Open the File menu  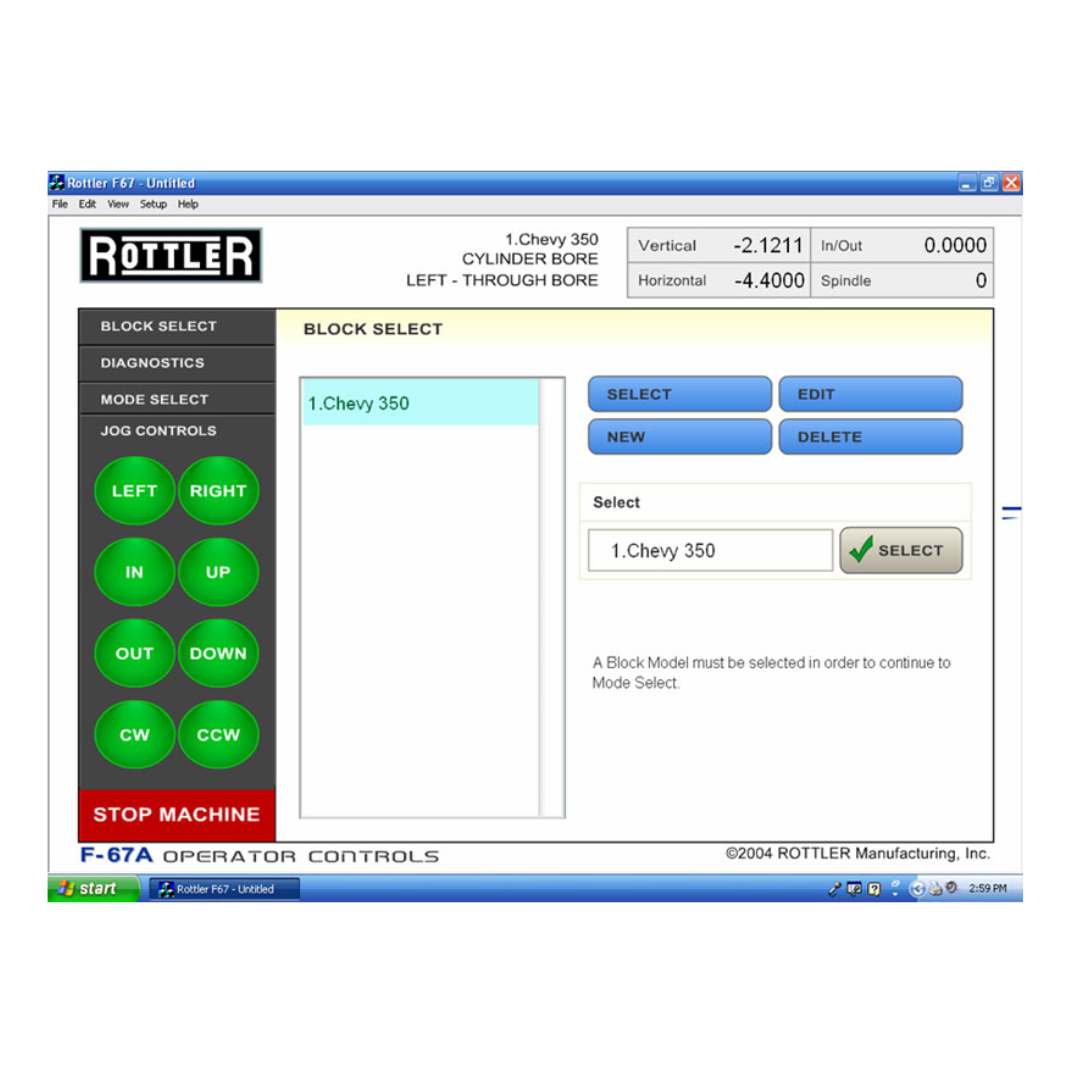click(61, 204)
